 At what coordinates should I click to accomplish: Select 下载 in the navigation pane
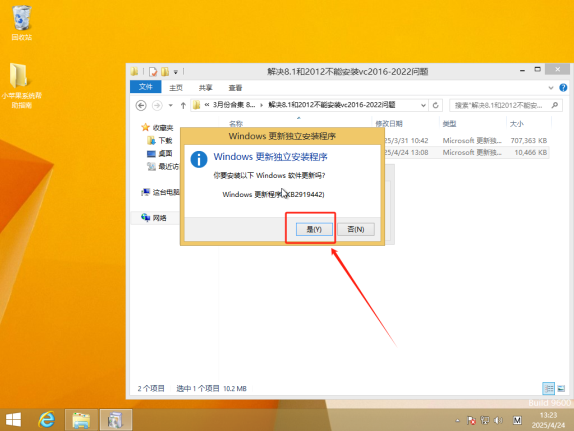tap(159, 140)
